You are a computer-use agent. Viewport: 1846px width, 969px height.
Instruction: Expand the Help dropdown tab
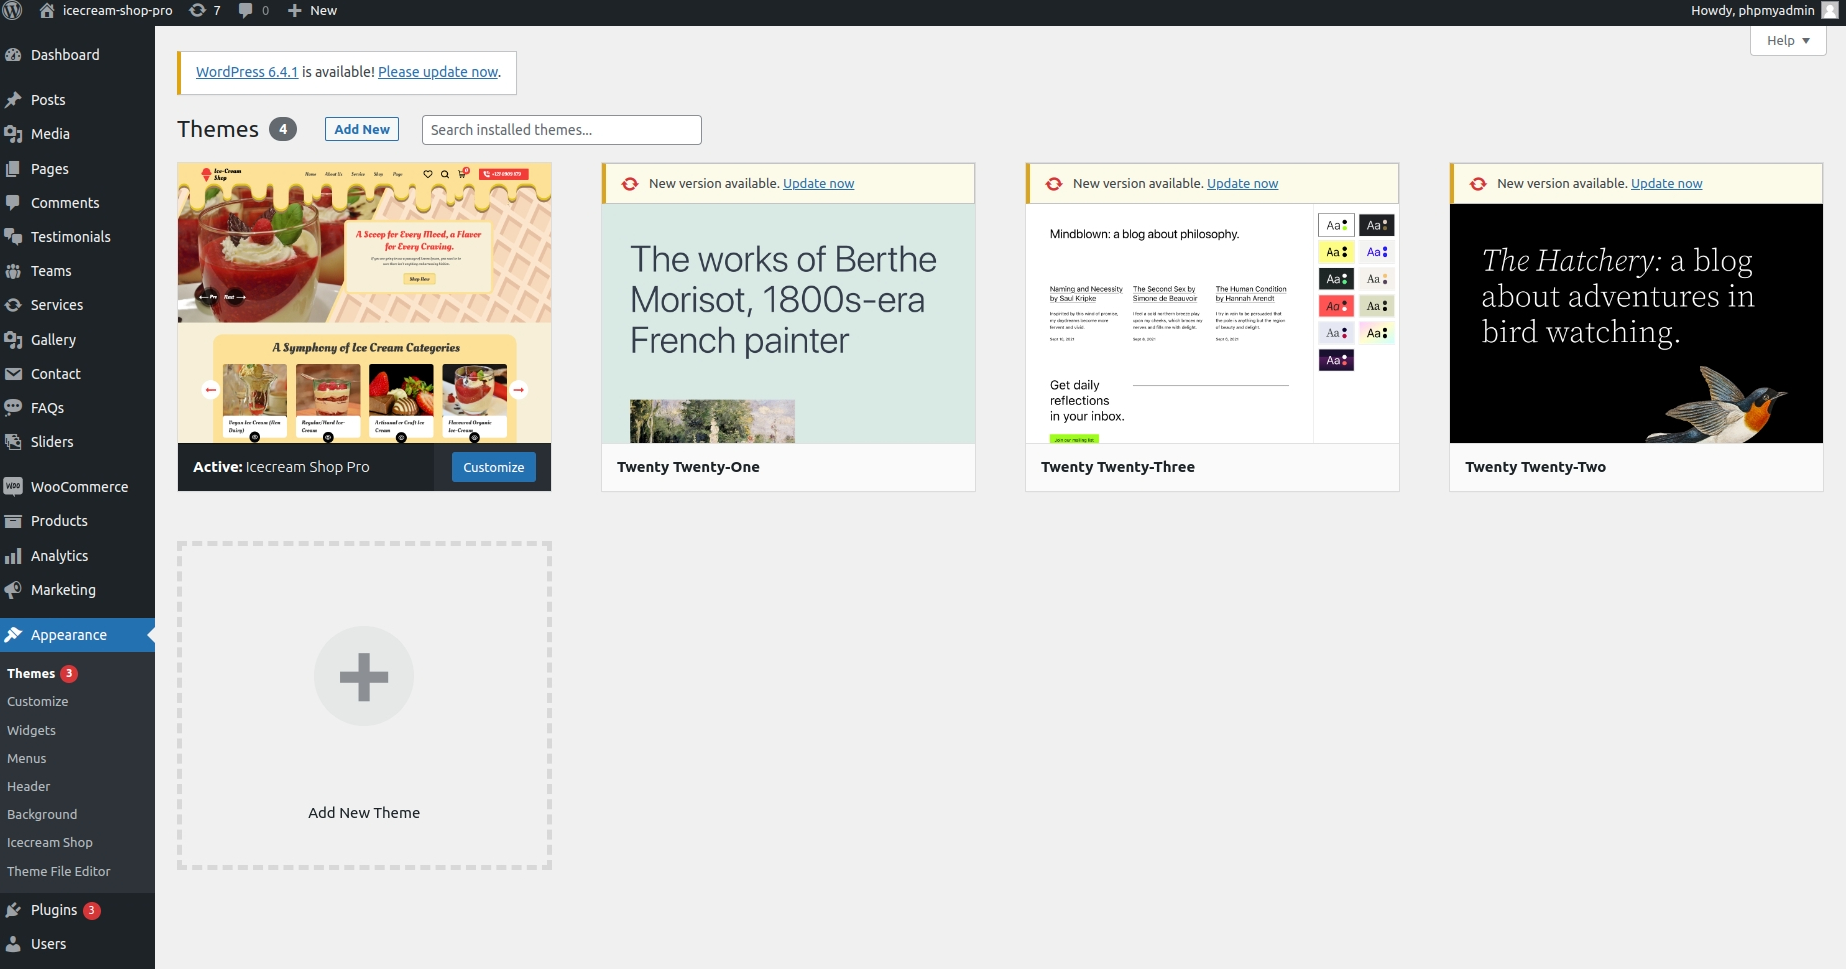click(x=1788, y=41)
